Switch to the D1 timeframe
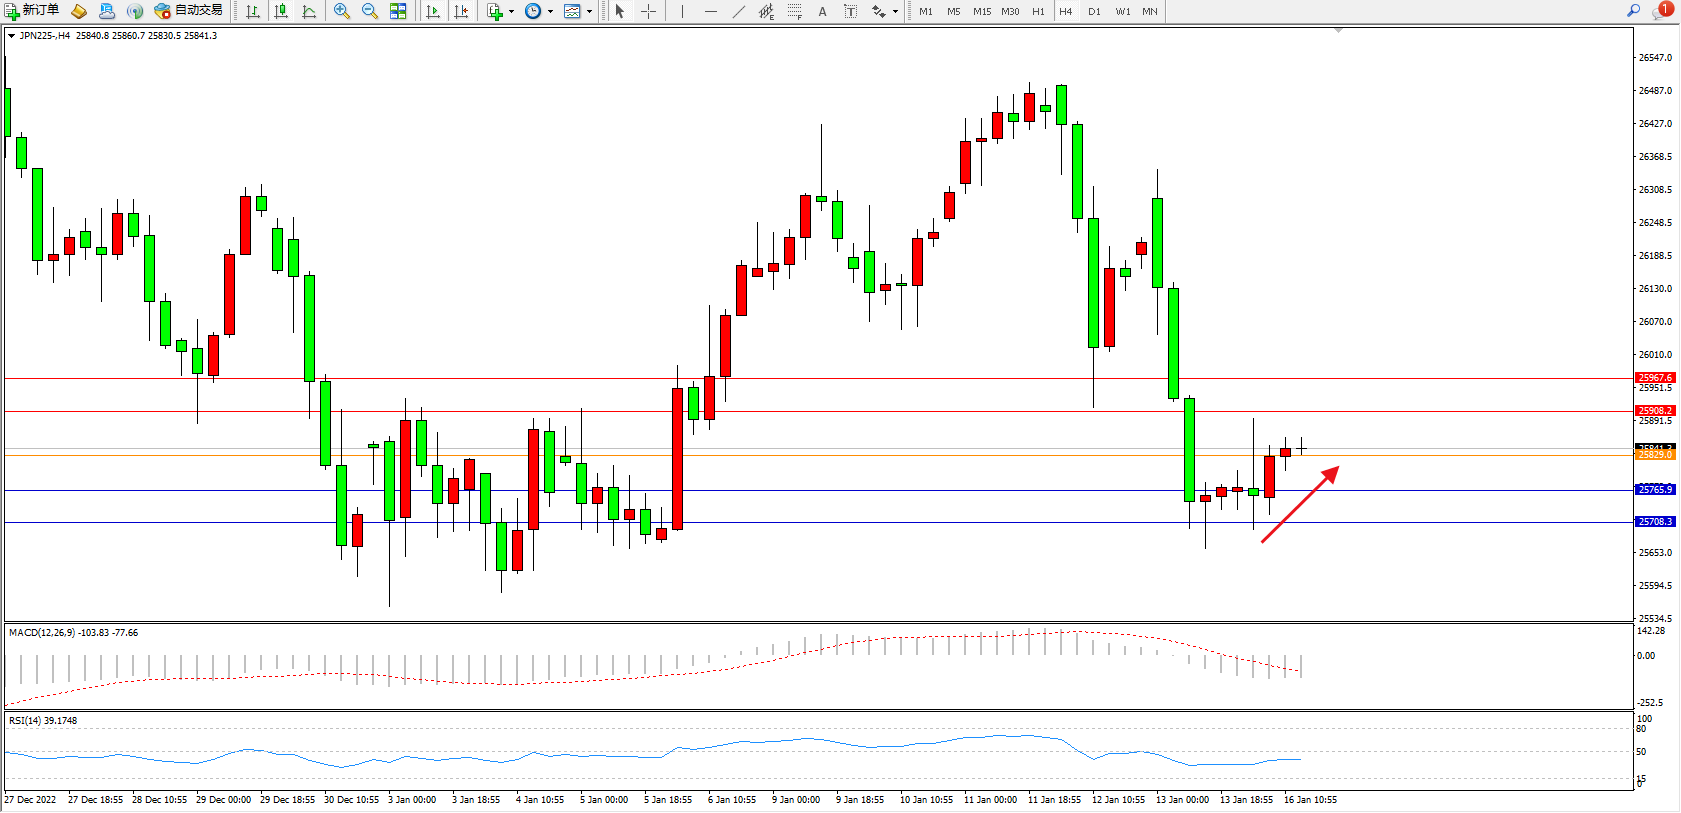 point(1094,11)
